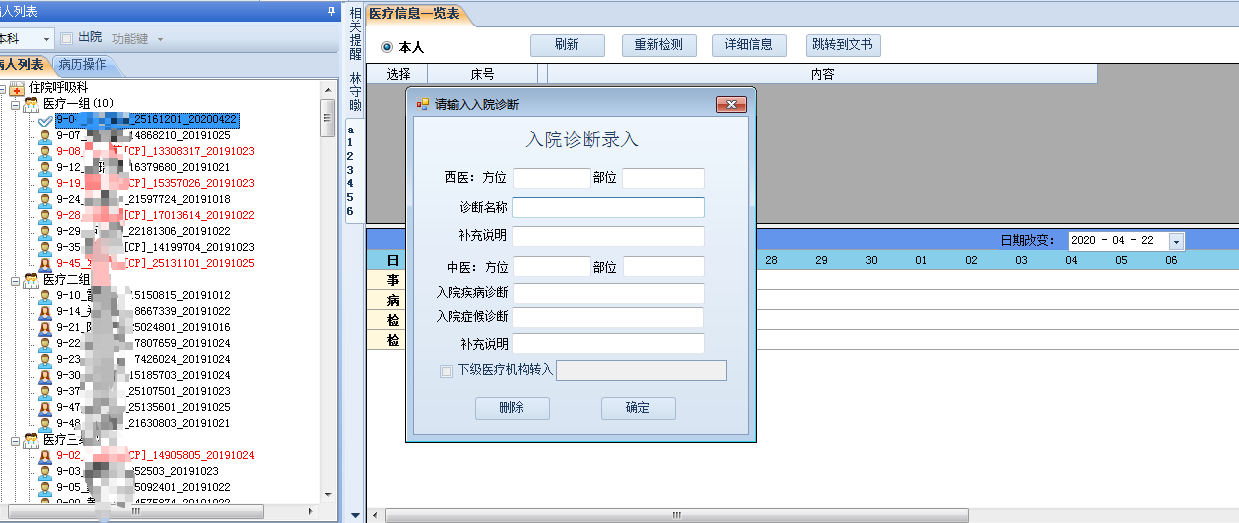The image size is (1239, 523).
Task: Click patient icon for bed 9-23
Action: (x=45, y=359)
